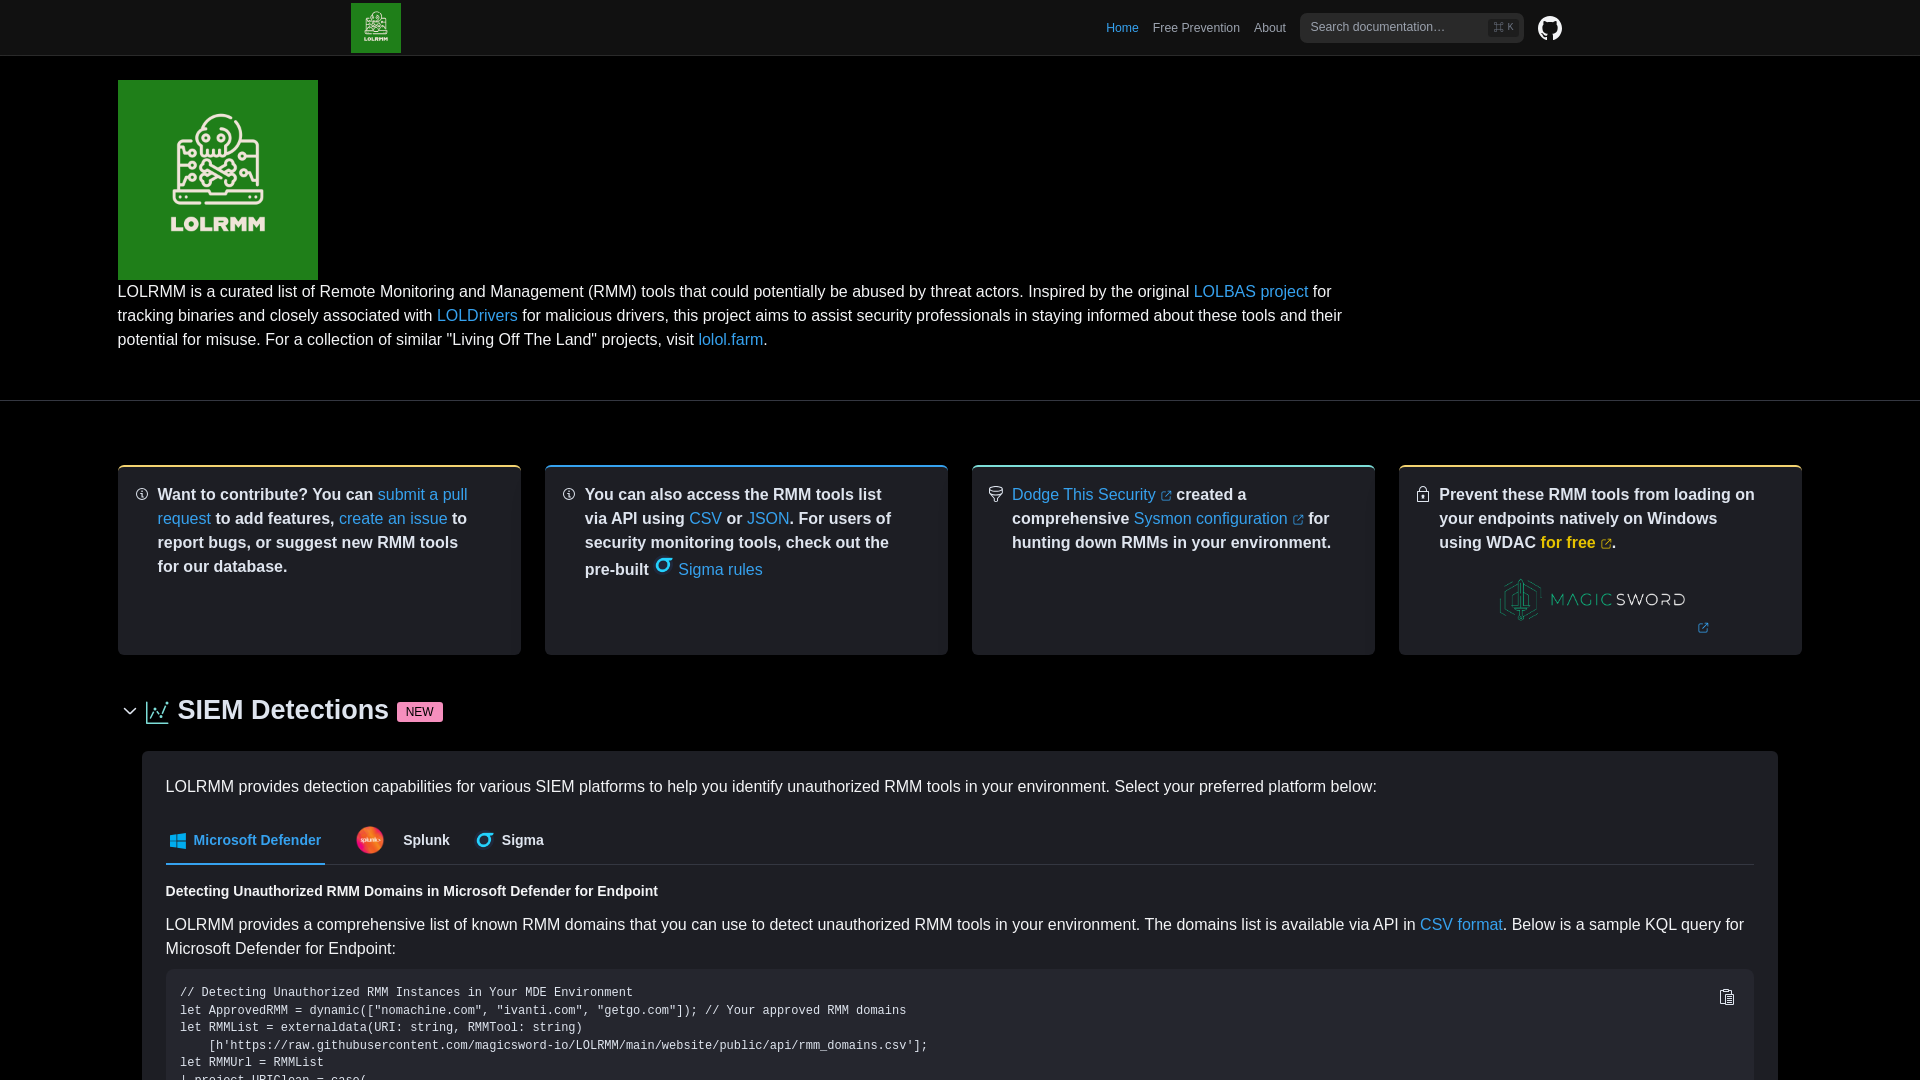Click the MagicSword logo
This screenshot has width=1920, height=1080.
point(1592,599)
